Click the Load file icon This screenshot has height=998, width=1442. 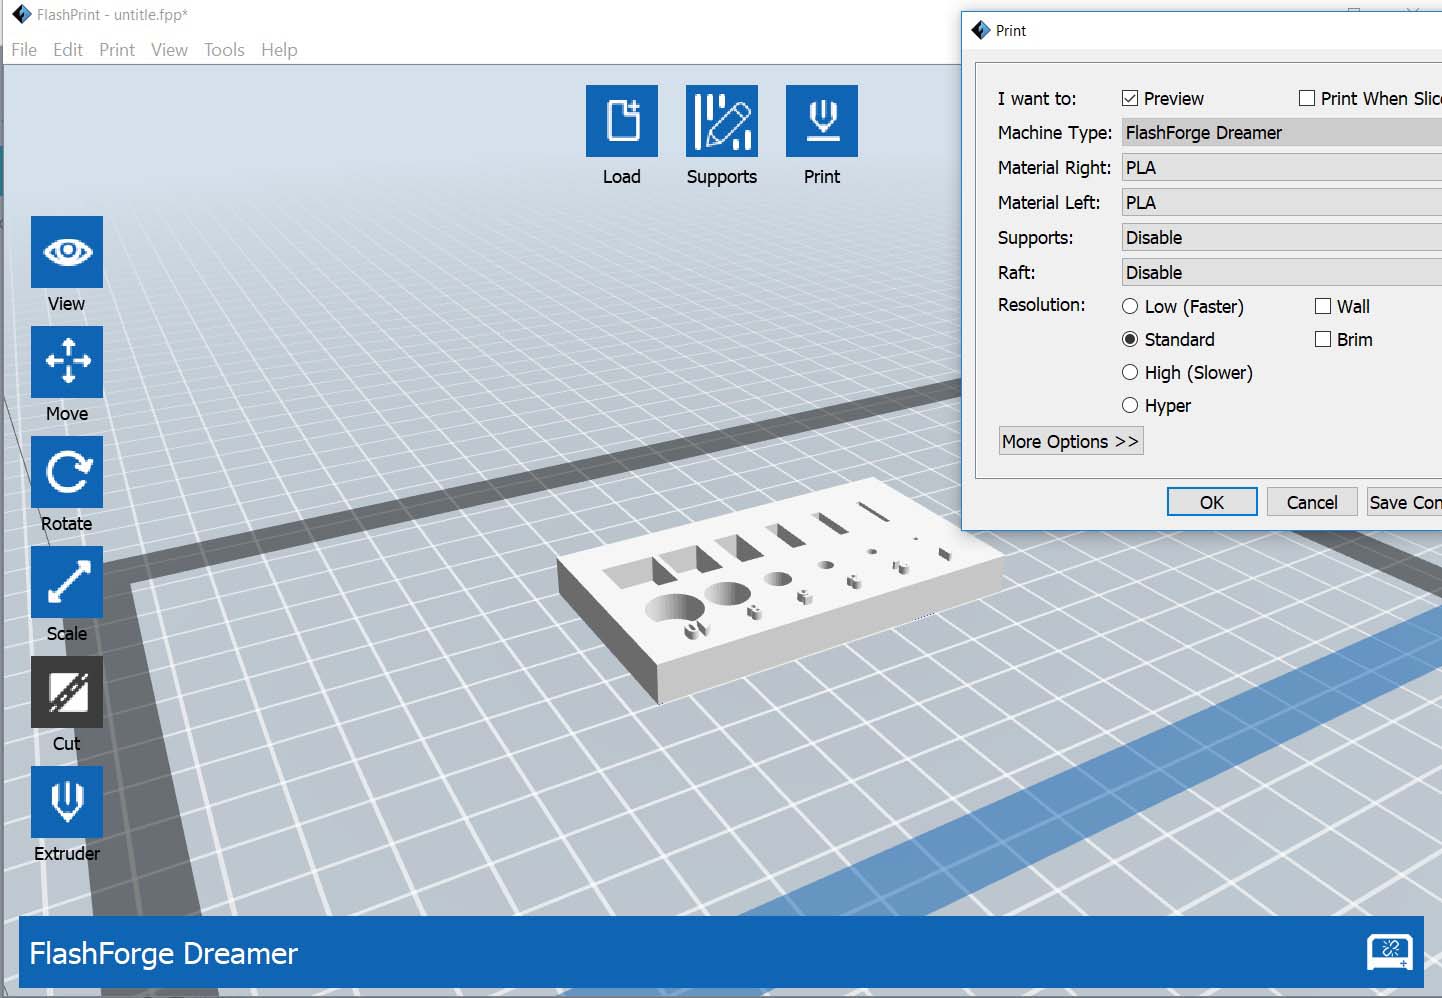point(622,121)
